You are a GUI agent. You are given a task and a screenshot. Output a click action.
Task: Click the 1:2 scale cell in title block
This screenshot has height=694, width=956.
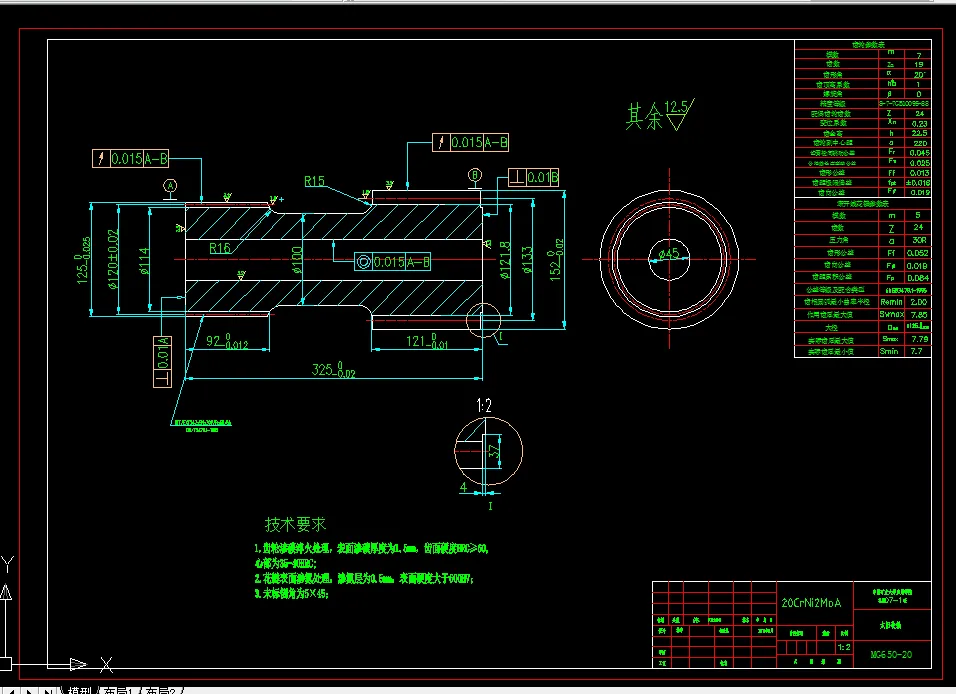coord(844,647)
